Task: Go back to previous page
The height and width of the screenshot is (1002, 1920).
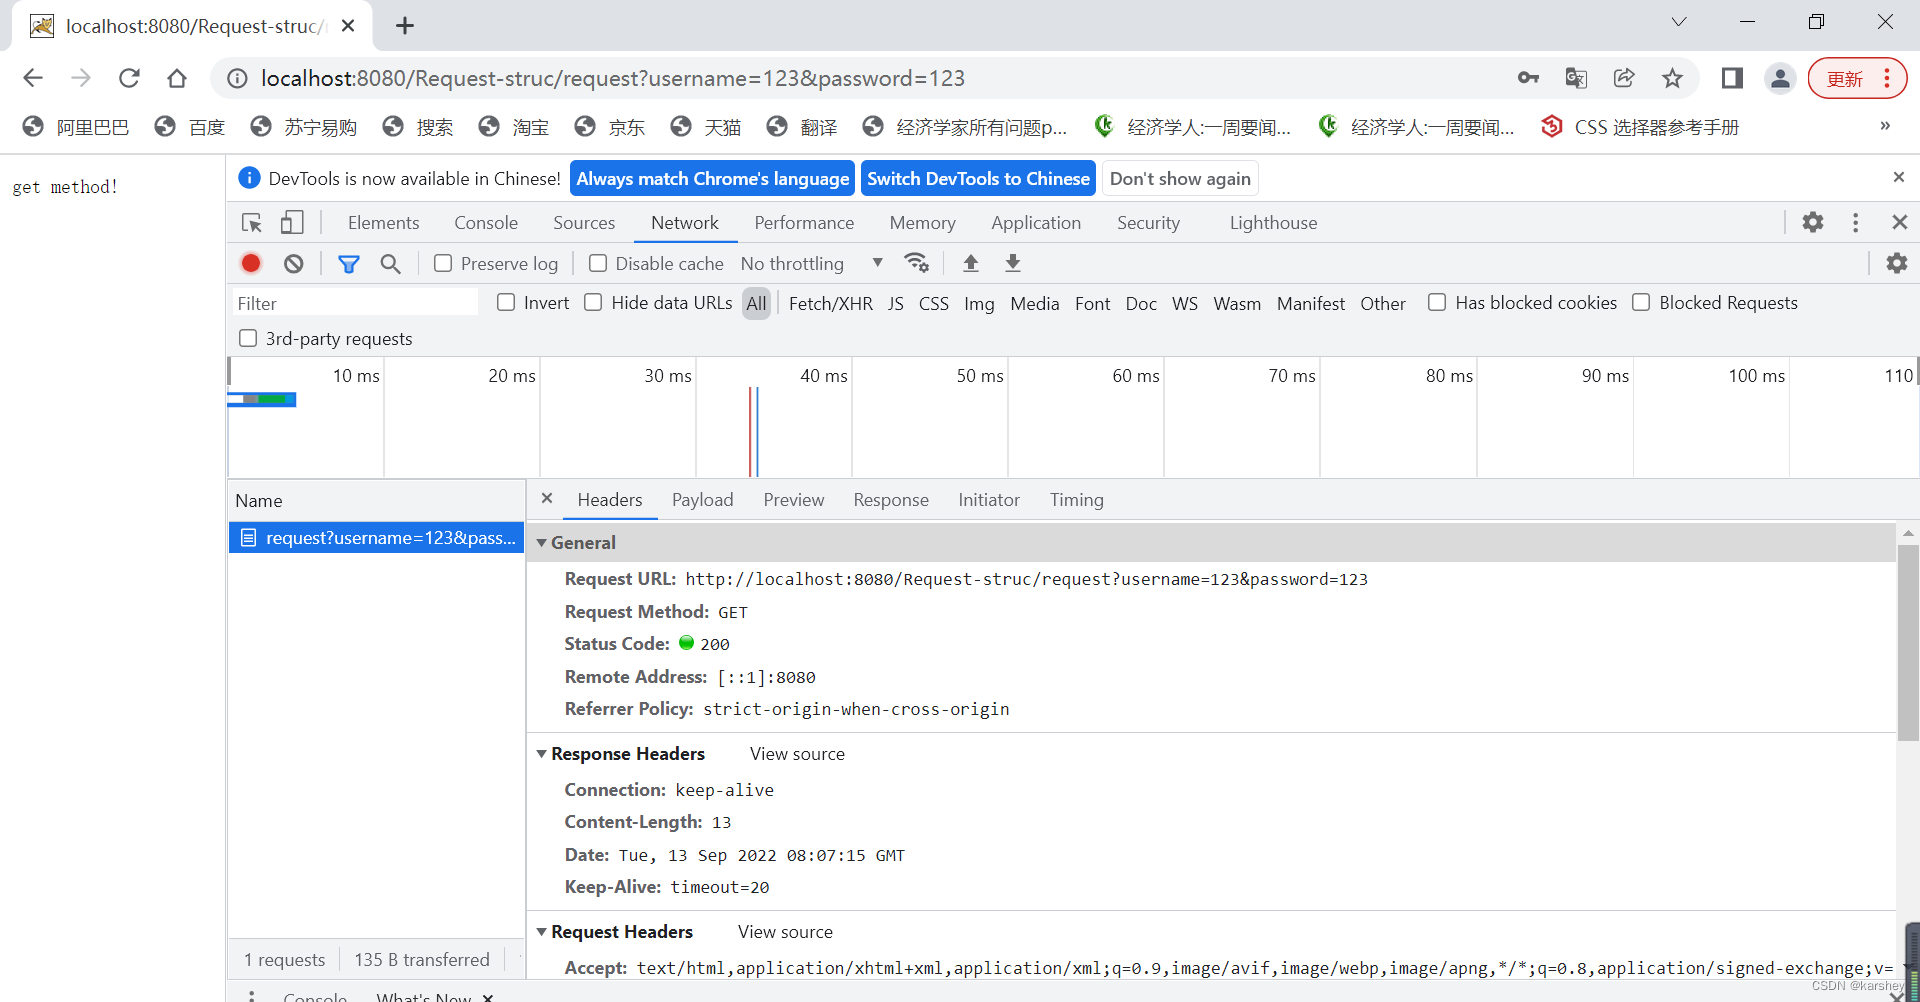Action: 33,78
